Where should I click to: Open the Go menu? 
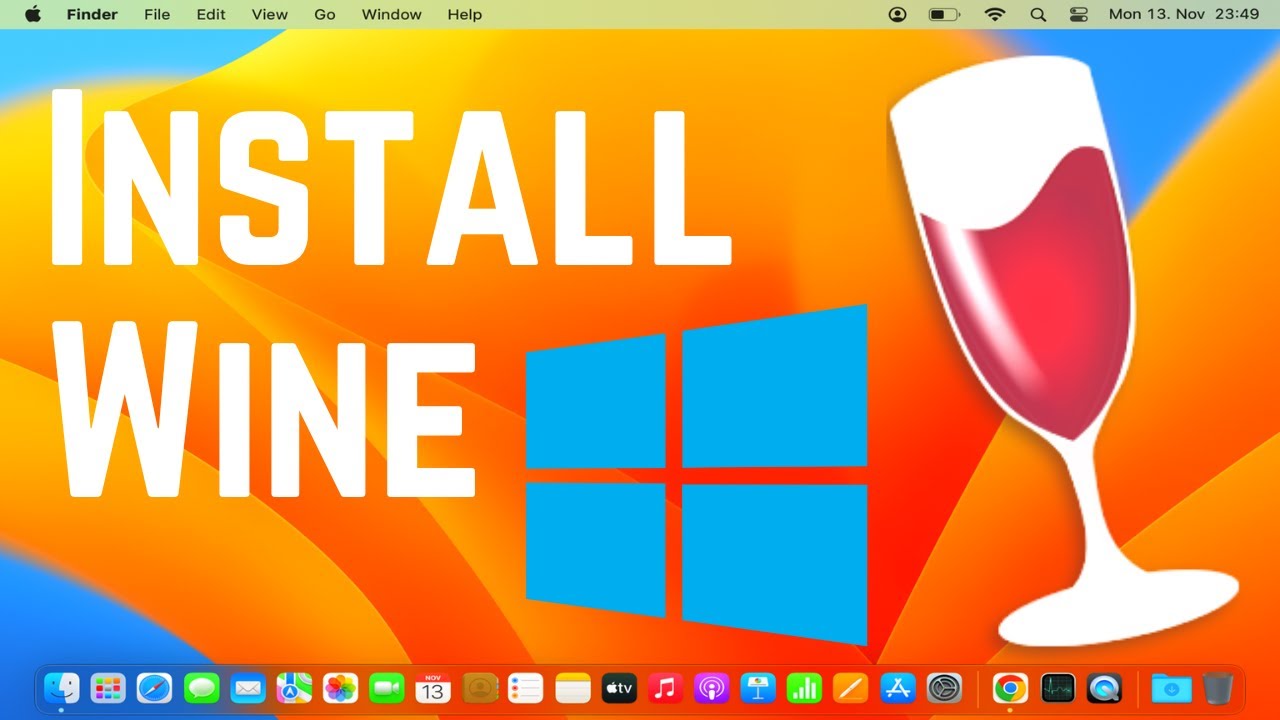325,14
